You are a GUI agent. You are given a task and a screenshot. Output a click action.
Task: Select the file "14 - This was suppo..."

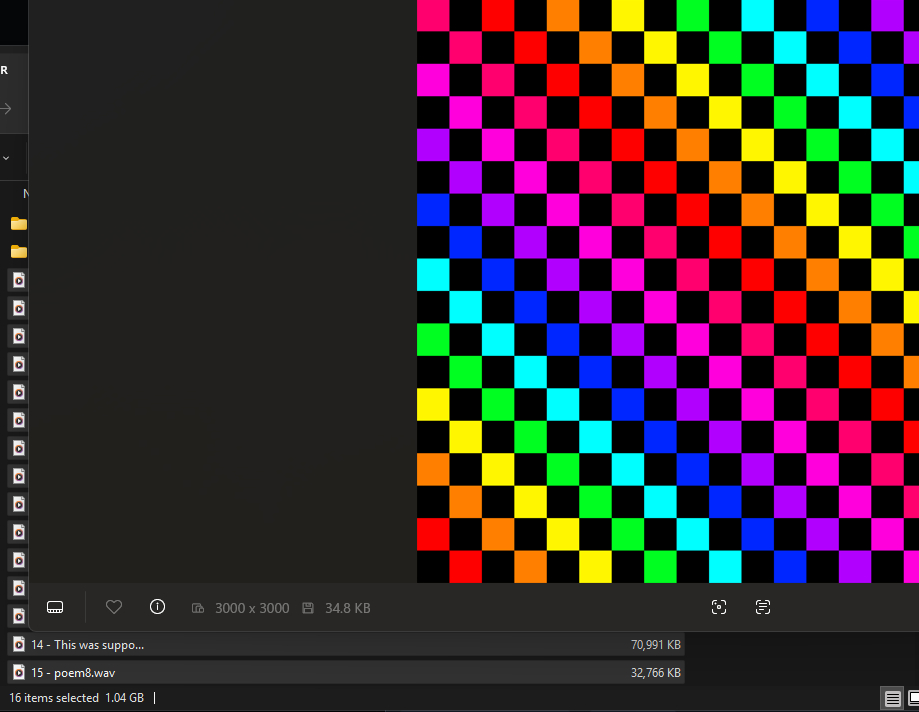coord(88,645)
